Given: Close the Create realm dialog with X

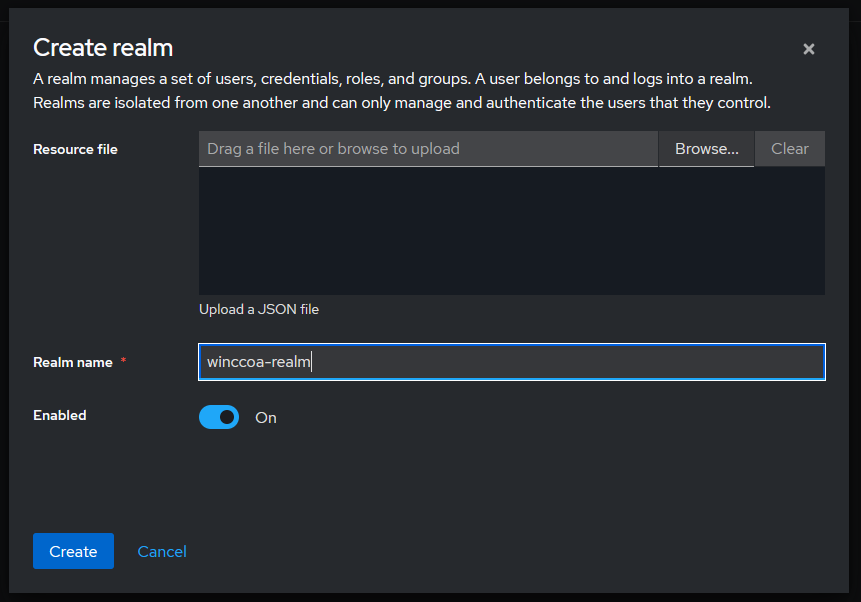Looking at the screenshot, I should click(x=808, y=49).
